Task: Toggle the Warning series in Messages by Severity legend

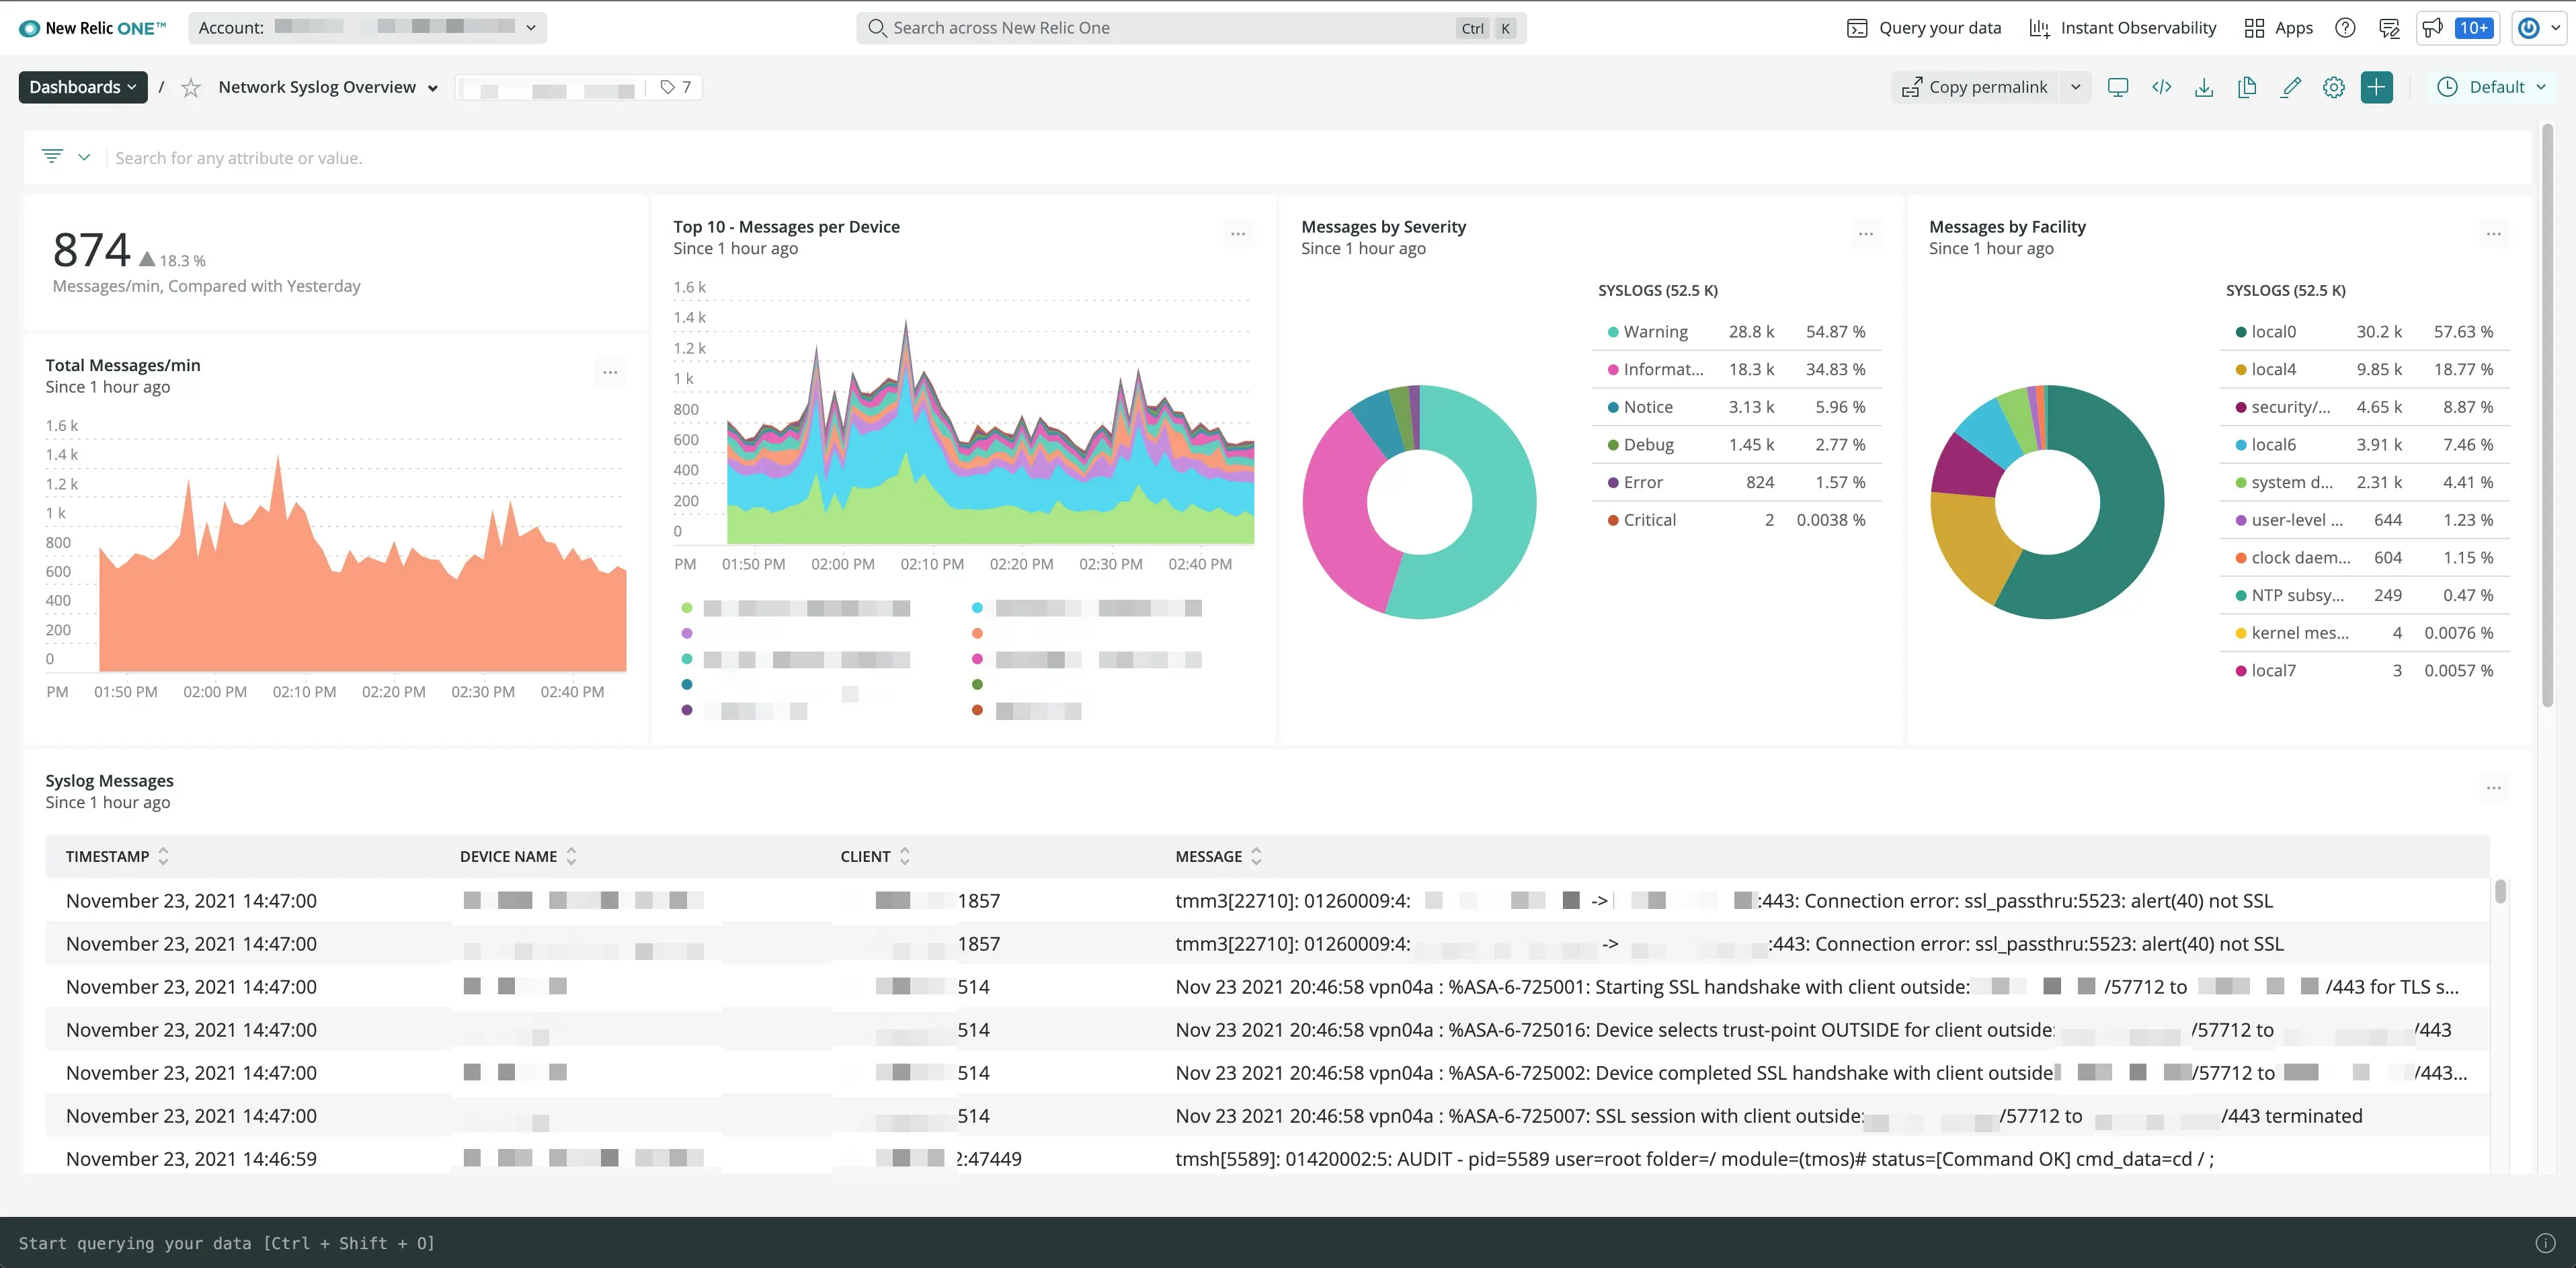Action: (x=1655, y=331)
